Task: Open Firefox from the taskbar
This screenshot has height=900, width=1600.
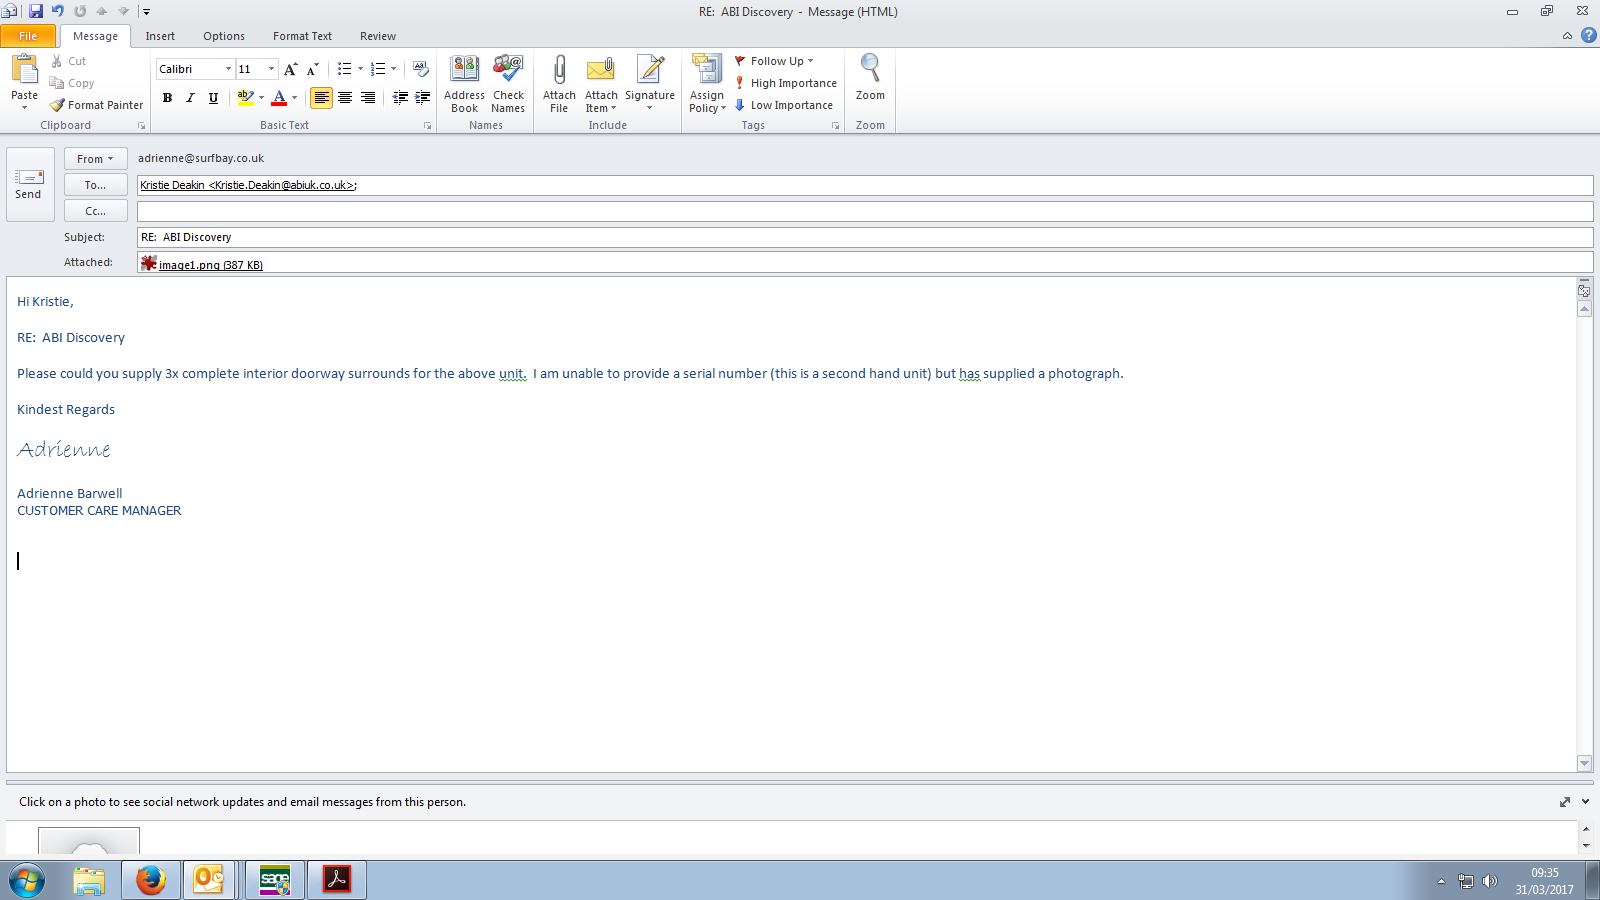Action: pyautogui.click(x=151, y=880)
